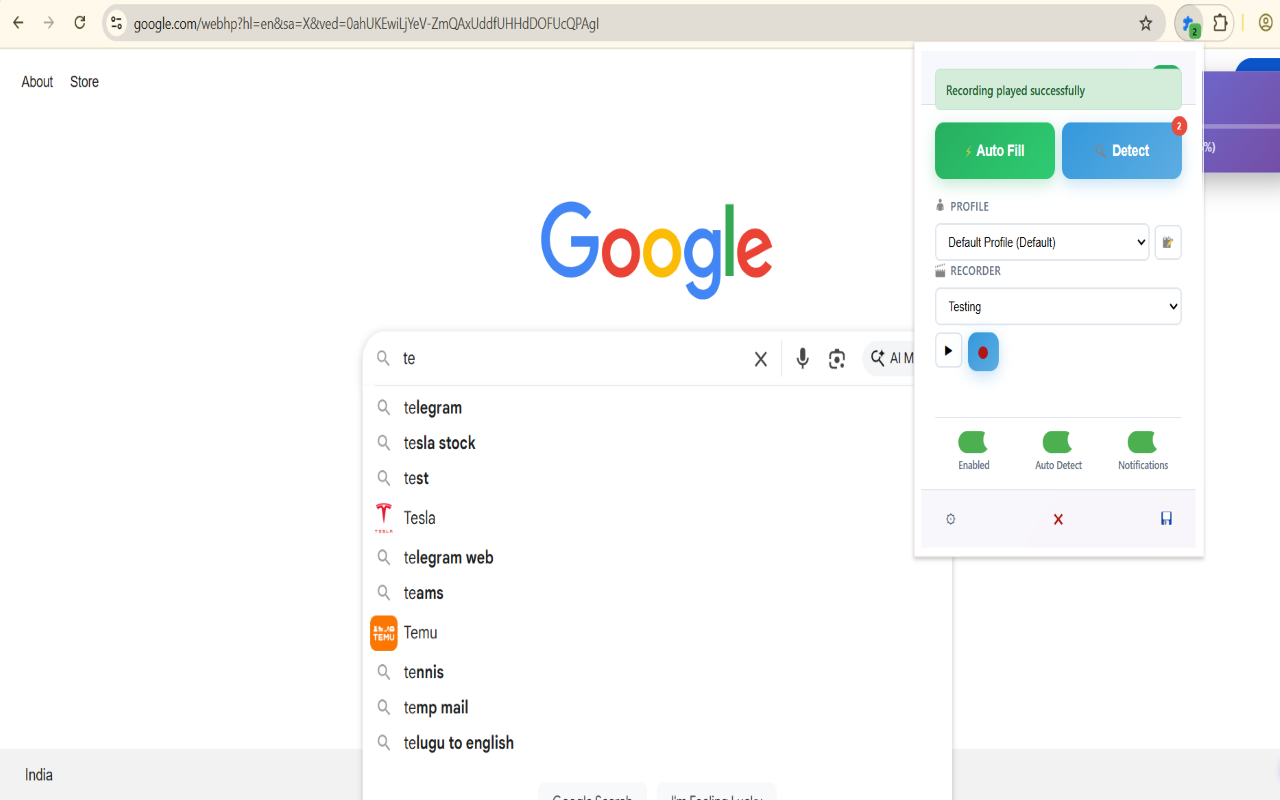1280x800 pixels.
Task: Click the Google logo
Action: pos(656,250)
